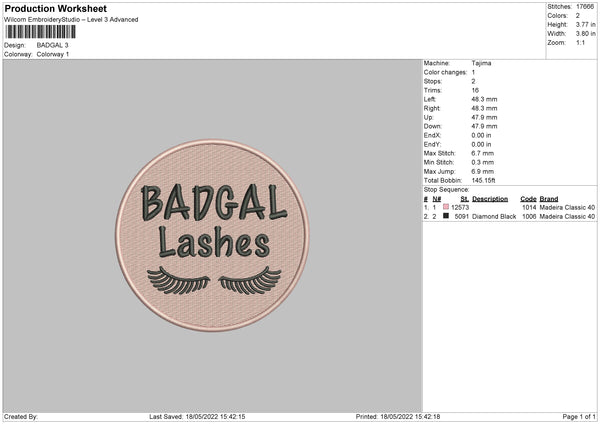The width and height of the screenshot is (600, 424).
Task: Click the Min Stitch value 0.3 mm
Action: point(483,163)
